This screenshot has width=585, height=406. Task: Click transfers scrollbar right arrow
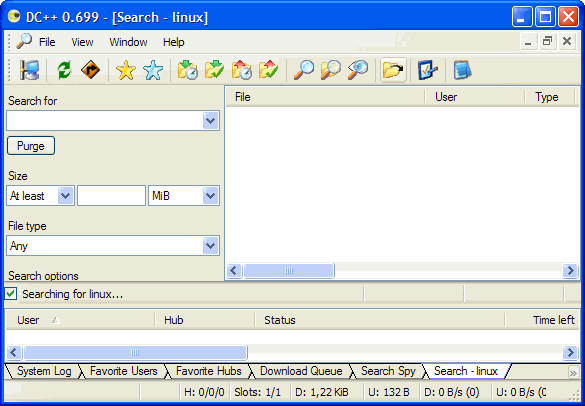click(x=570, y=352)
